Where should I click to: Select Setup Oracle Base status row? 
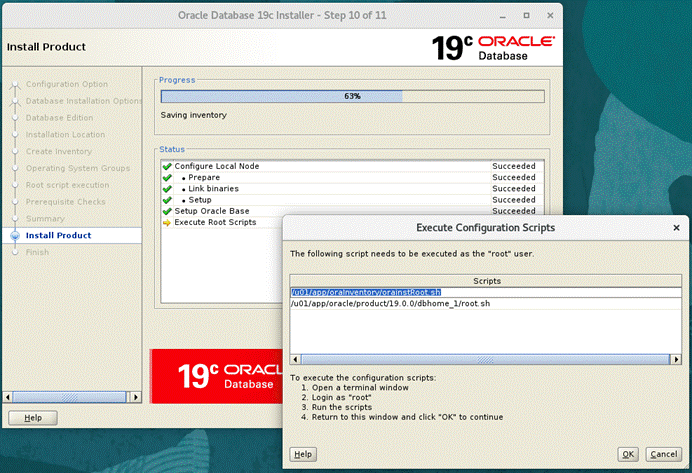point(353,211)
